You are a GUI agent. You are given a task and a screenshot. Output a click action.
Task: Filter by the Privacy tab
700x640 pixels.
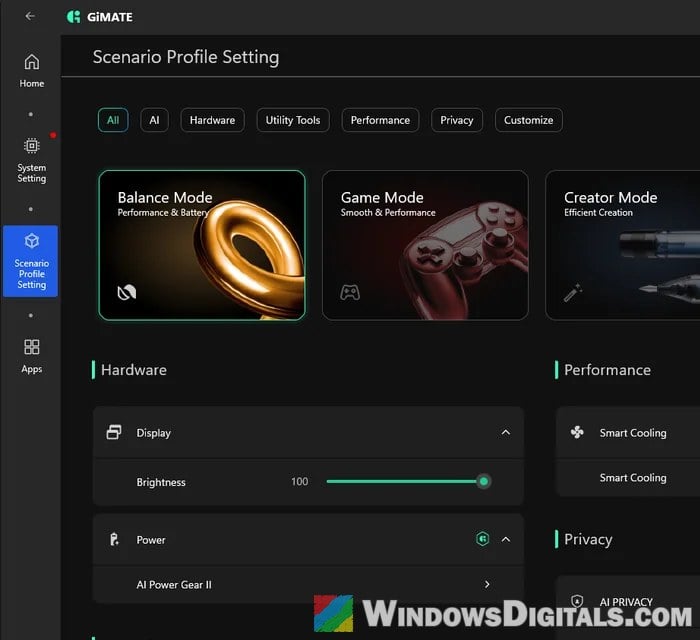(x=457, y=120)
